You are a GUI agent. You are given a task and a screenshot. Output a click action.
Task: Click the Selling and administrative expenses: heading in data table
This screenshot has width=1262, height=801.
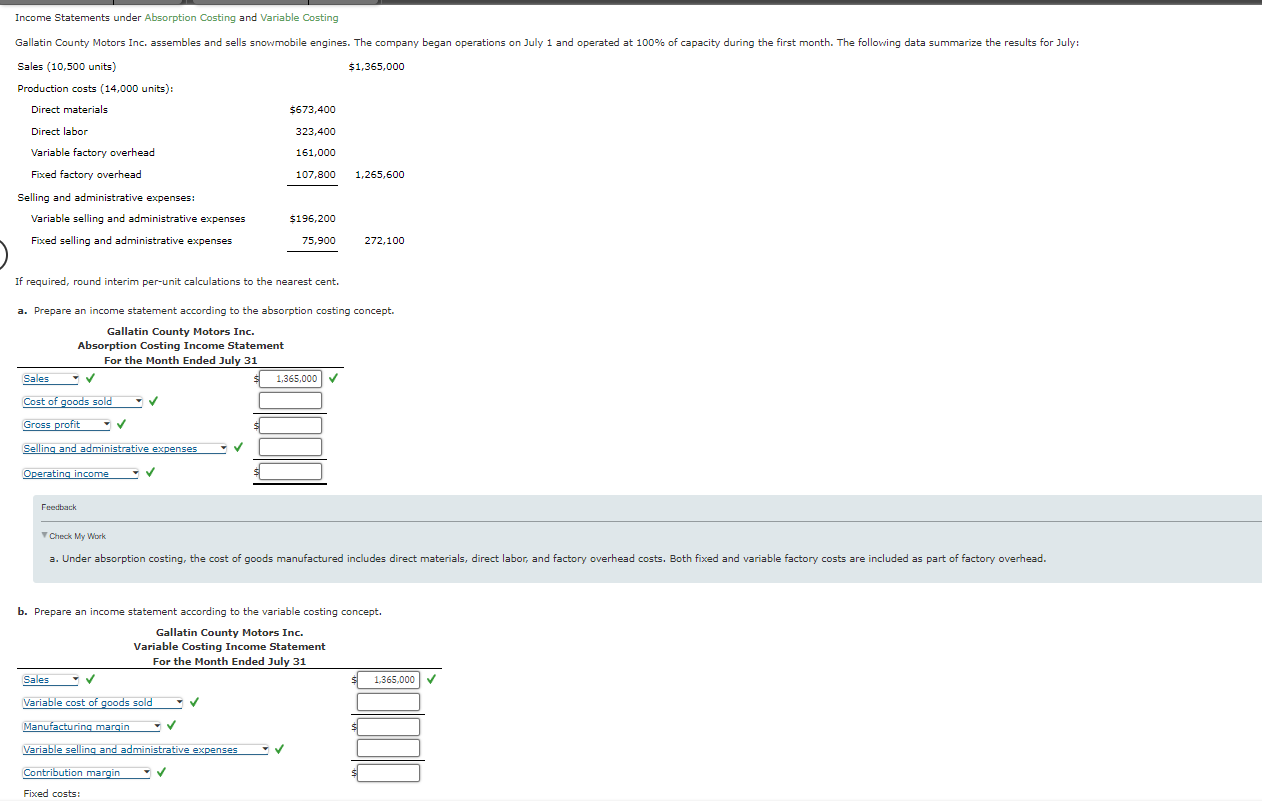pos(106,198)
